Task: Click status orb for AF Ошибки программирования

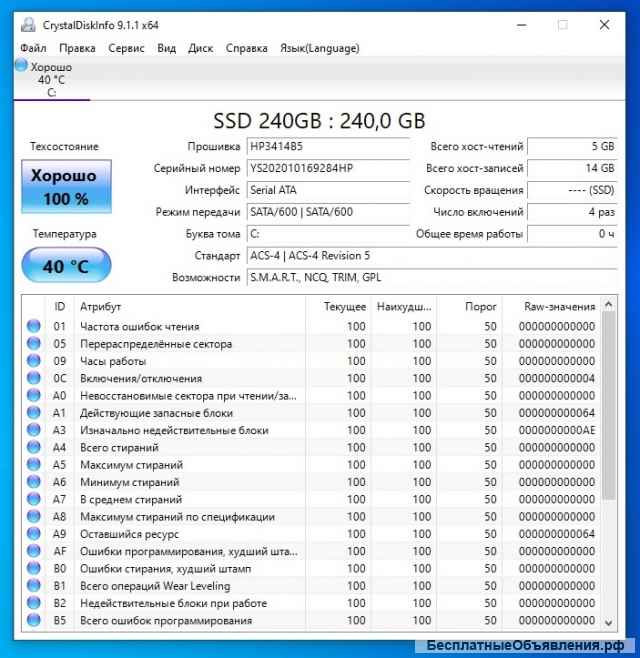Action: tap(34, 551)
